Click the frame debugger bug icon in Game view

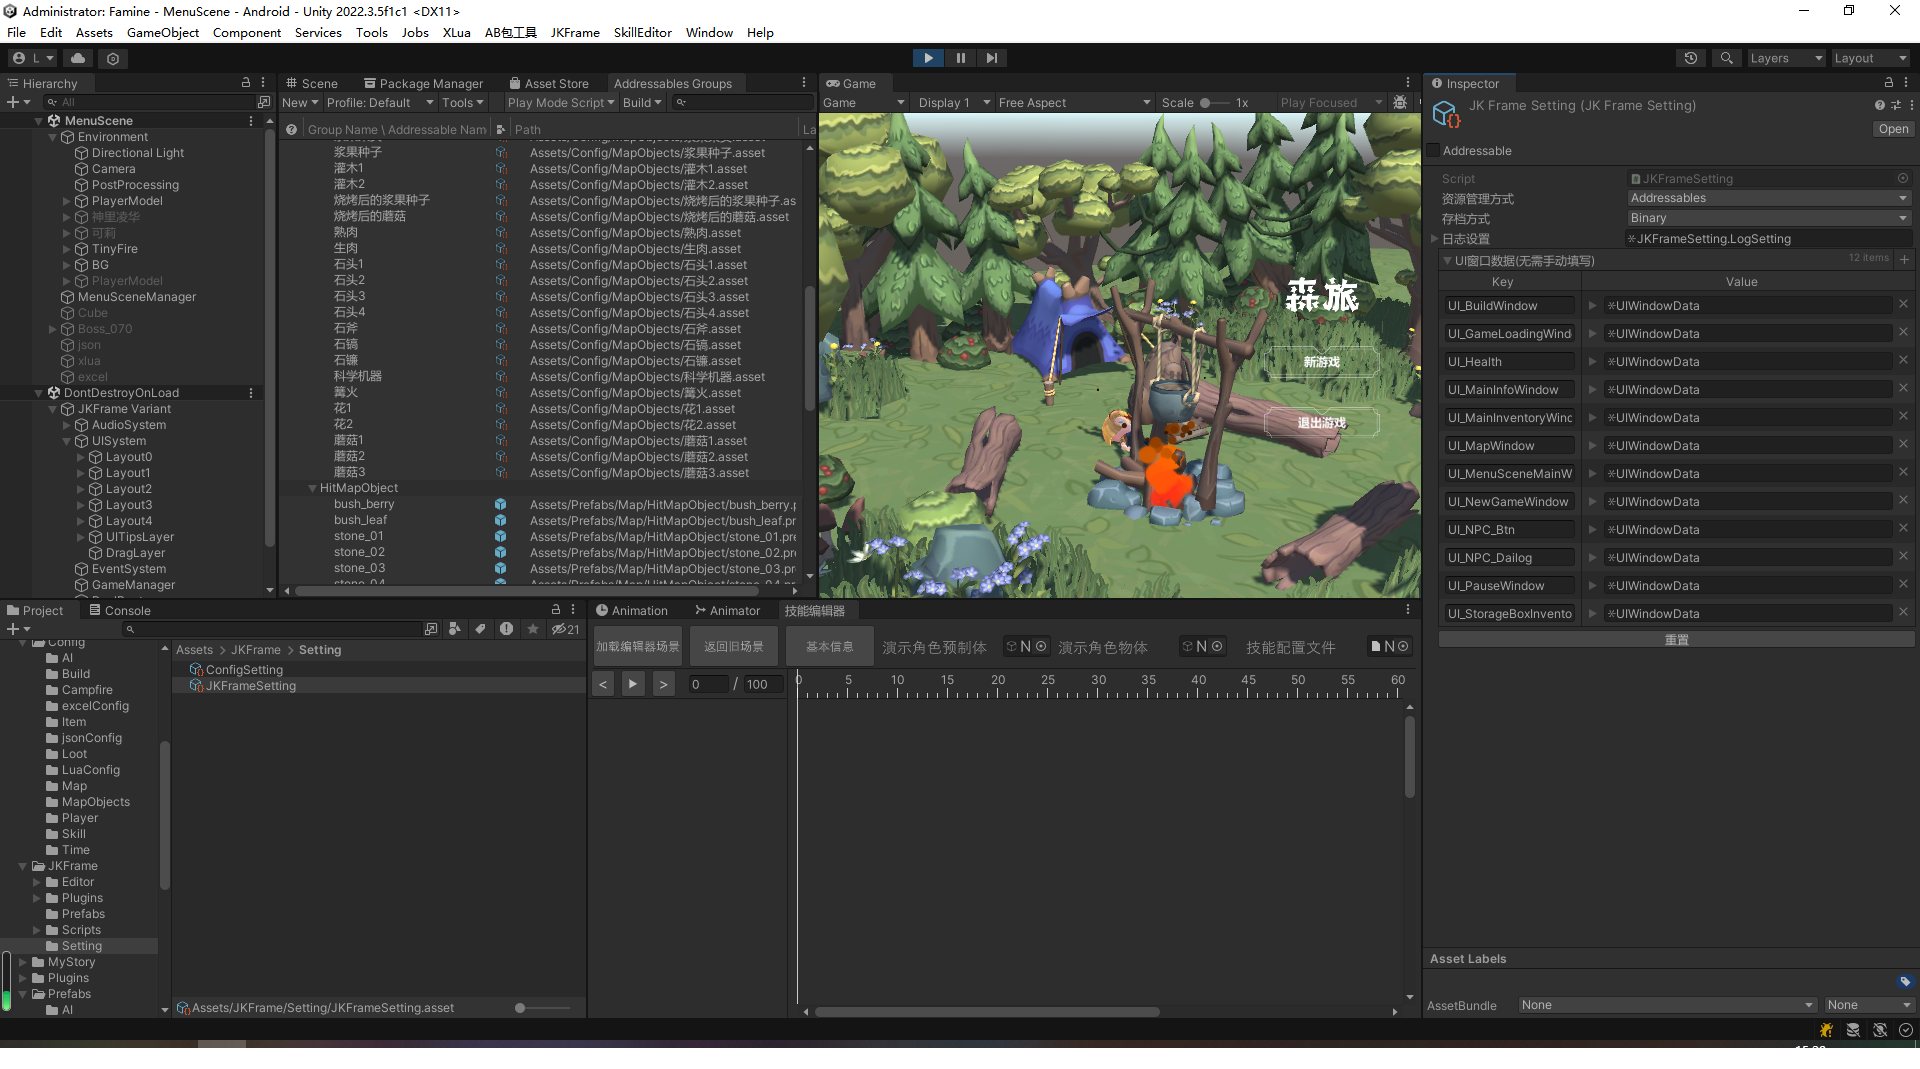pos(1400,102)
